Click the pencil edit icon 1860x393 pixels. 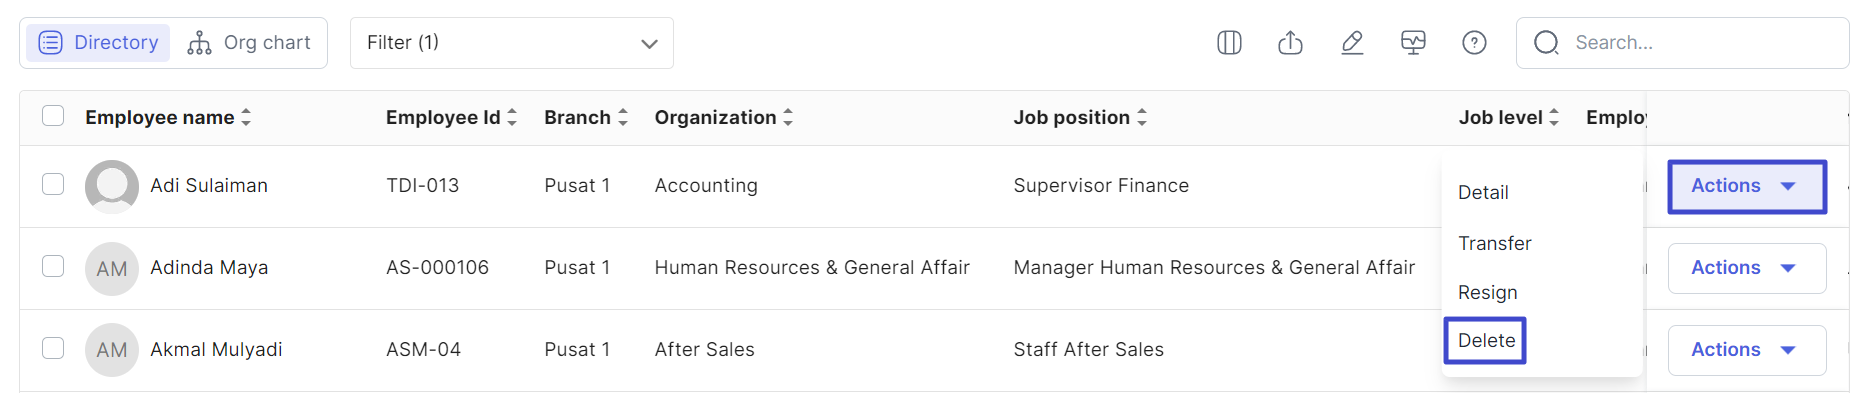coord(1352,43)
